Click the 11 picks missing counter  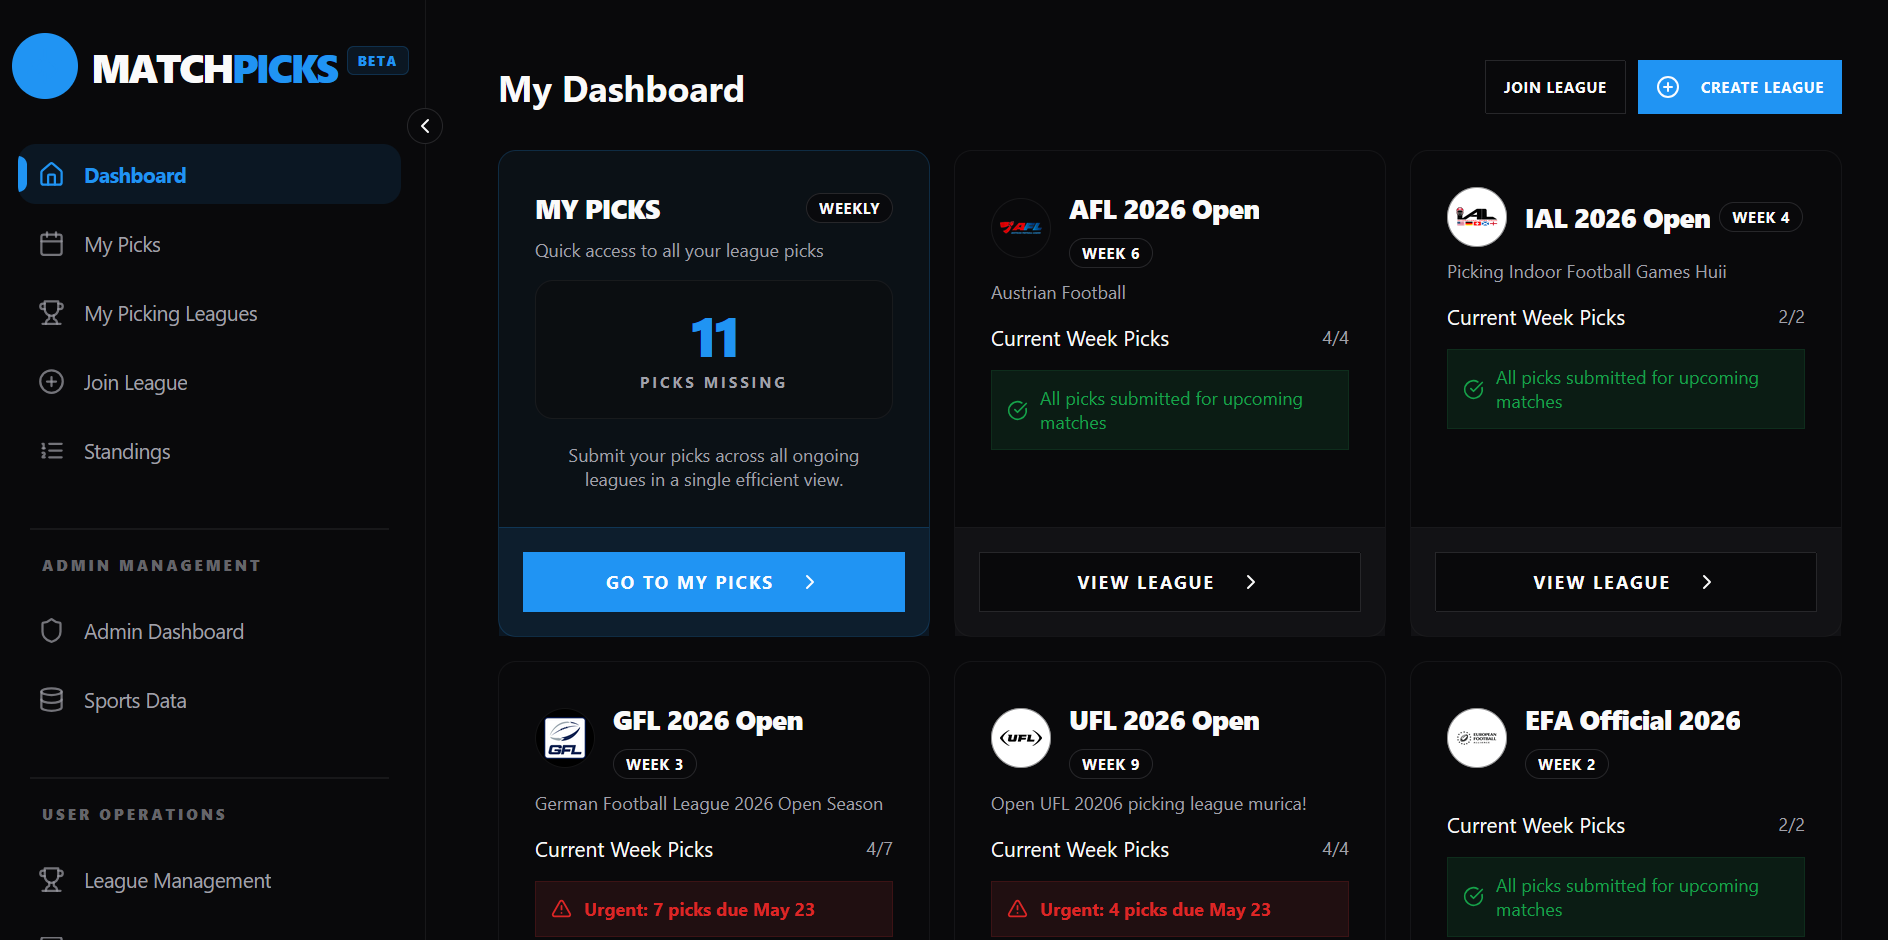[x=714, y=349]
